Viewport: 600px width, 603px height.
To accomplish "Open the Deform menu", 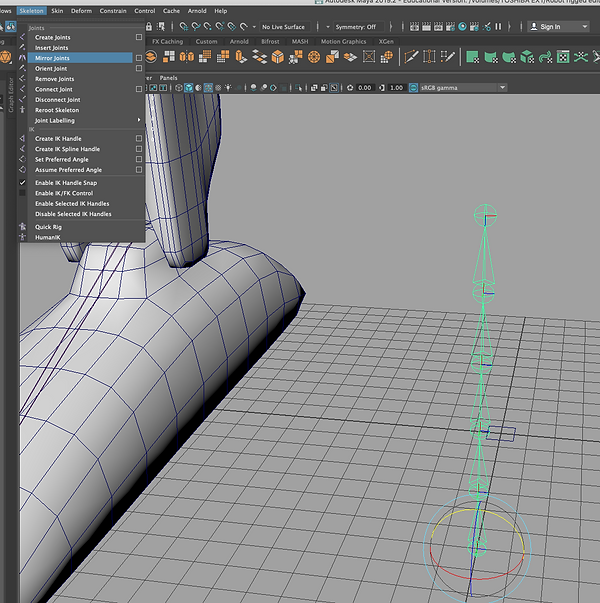I will pyautogui.click(x=81, y=11).
